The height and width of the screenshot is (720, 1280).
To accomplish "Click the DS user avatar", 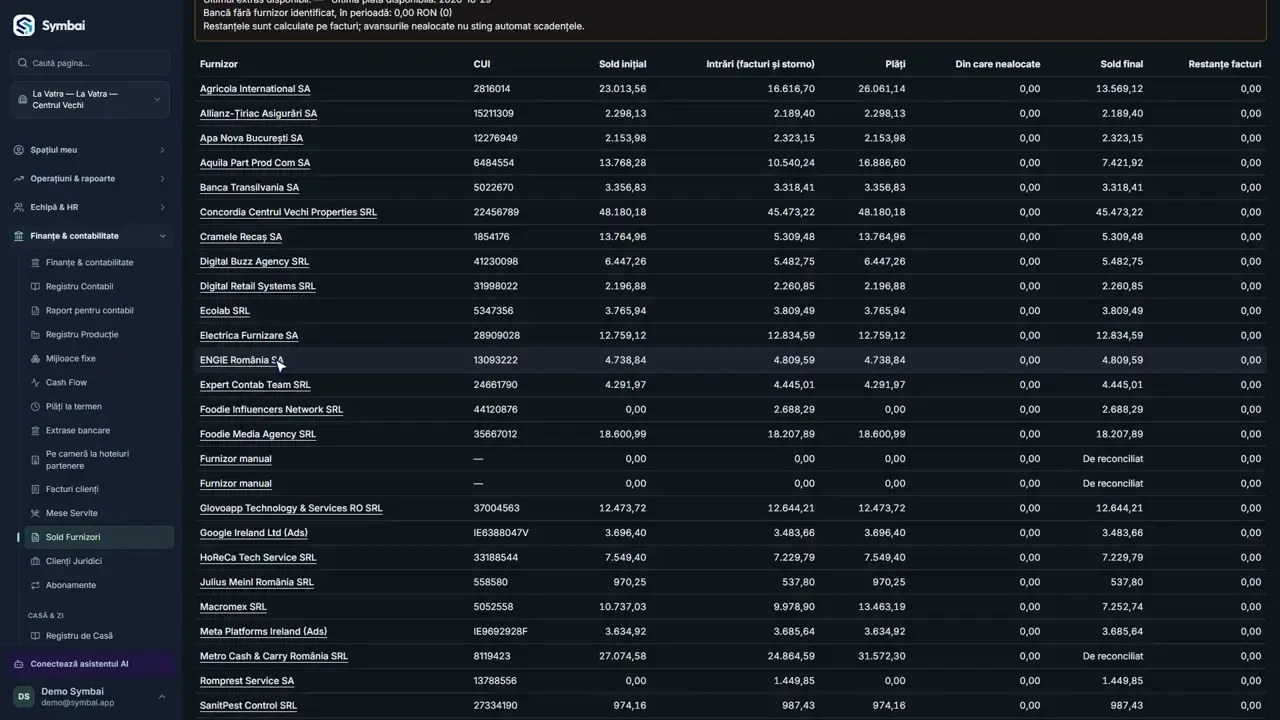I will (x=23, y=696).
